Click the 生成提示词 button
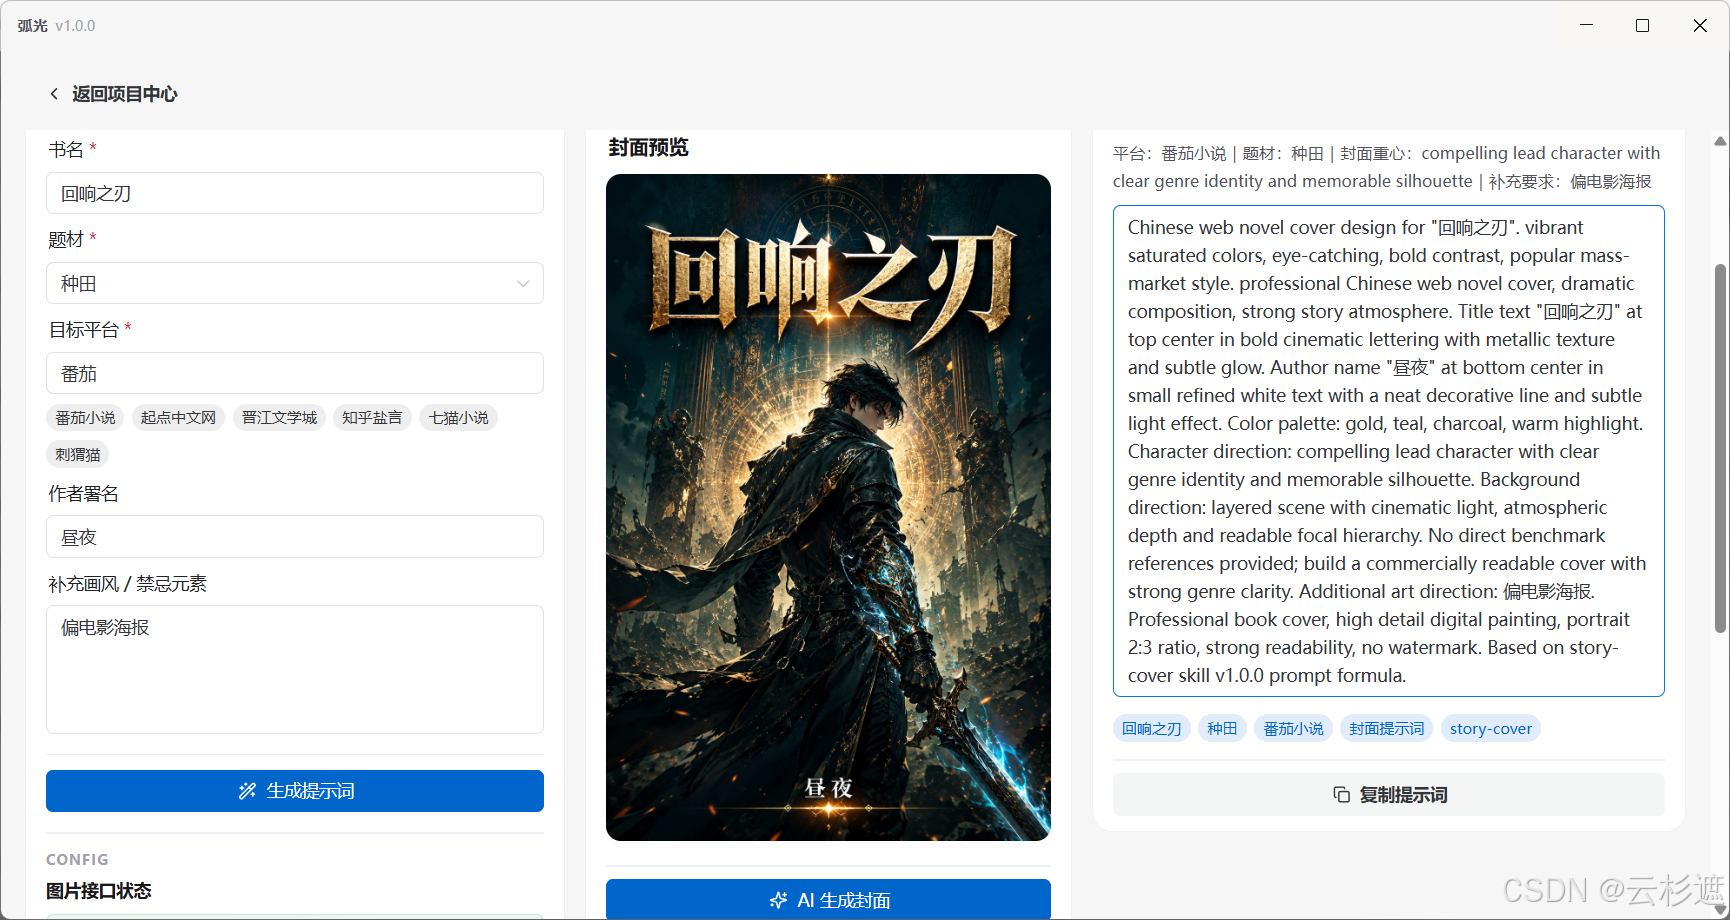 tap(295, 791)
